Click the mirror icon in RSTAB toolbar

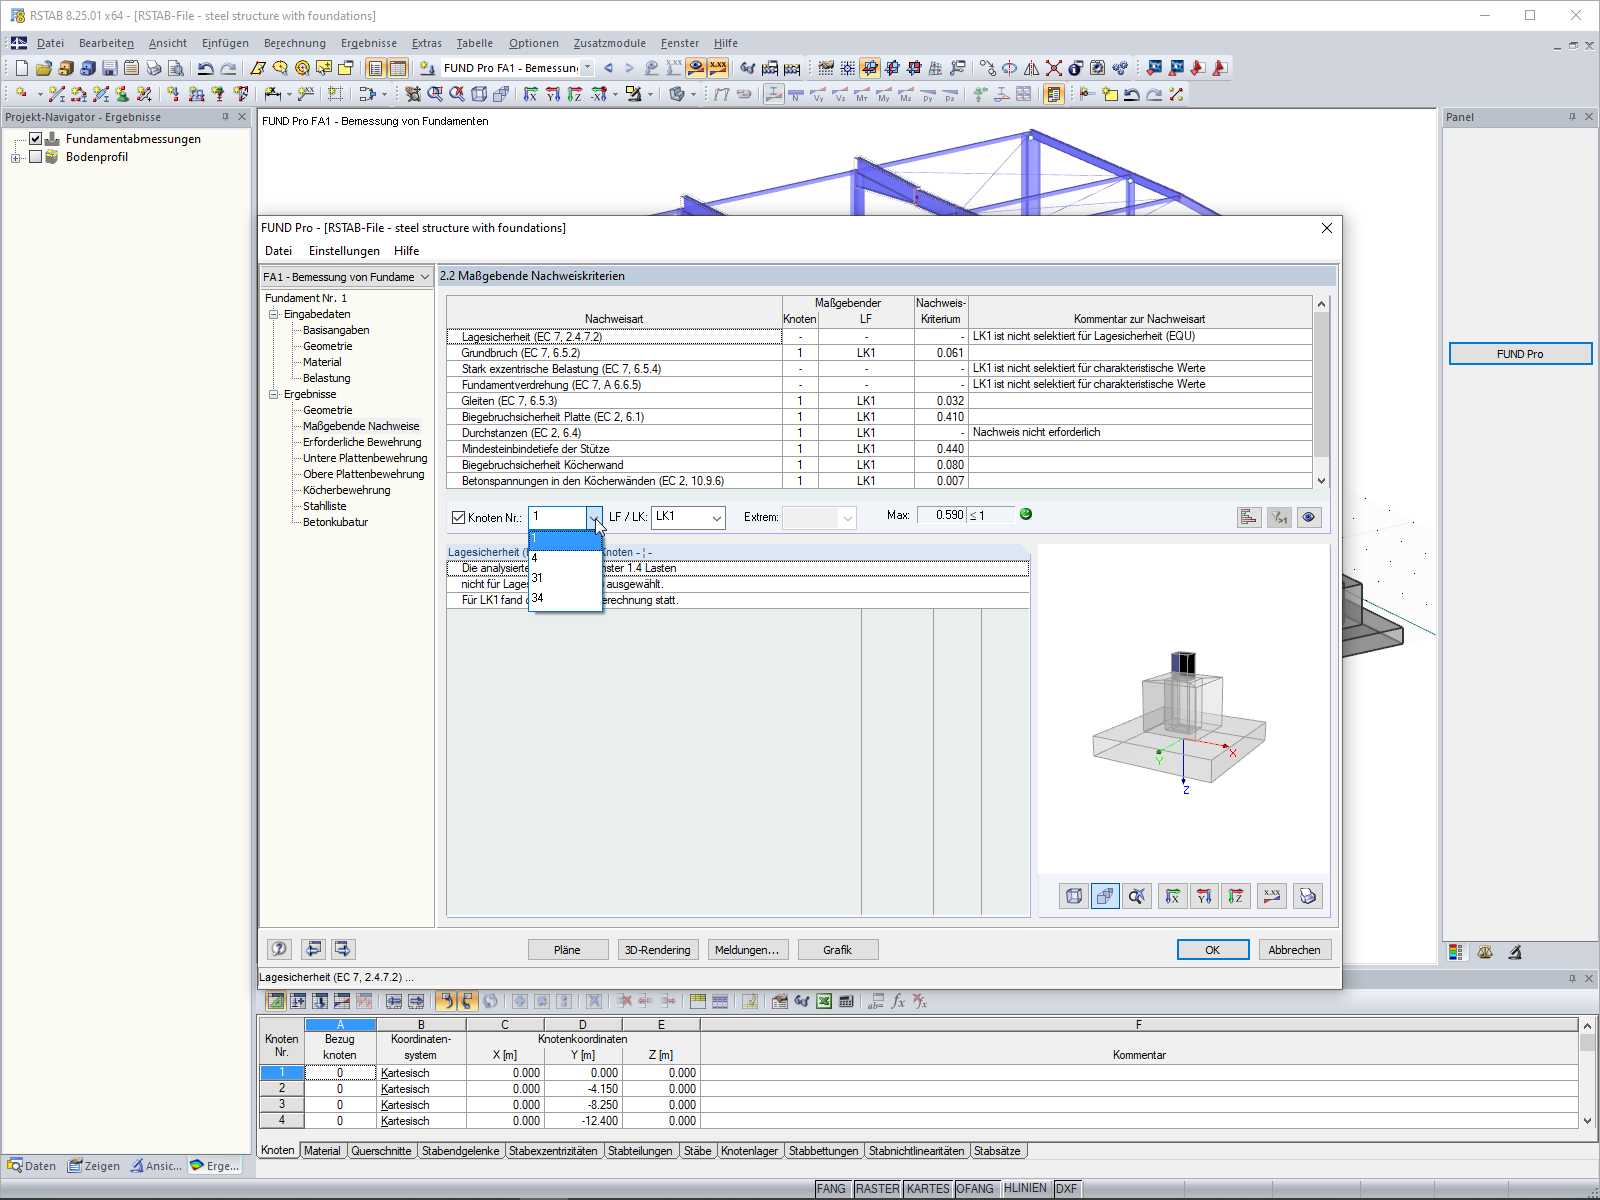[x=1032, y=68]
